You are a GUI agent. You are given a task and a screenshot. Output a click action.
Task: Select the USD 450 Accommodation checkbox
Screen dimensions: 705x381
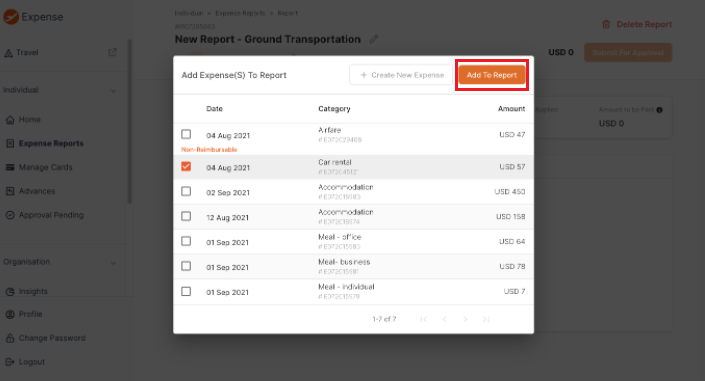pyautogui.click(x=186, y=191)
